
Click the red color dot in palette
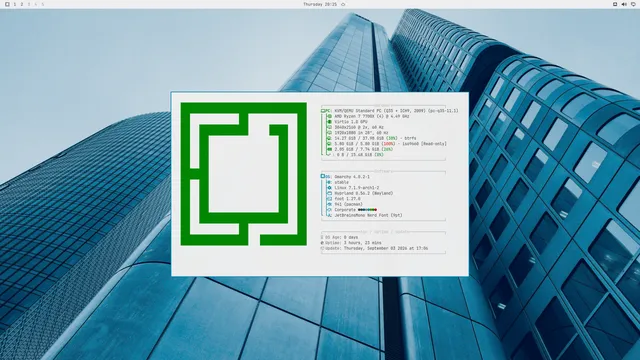(375, 210)
